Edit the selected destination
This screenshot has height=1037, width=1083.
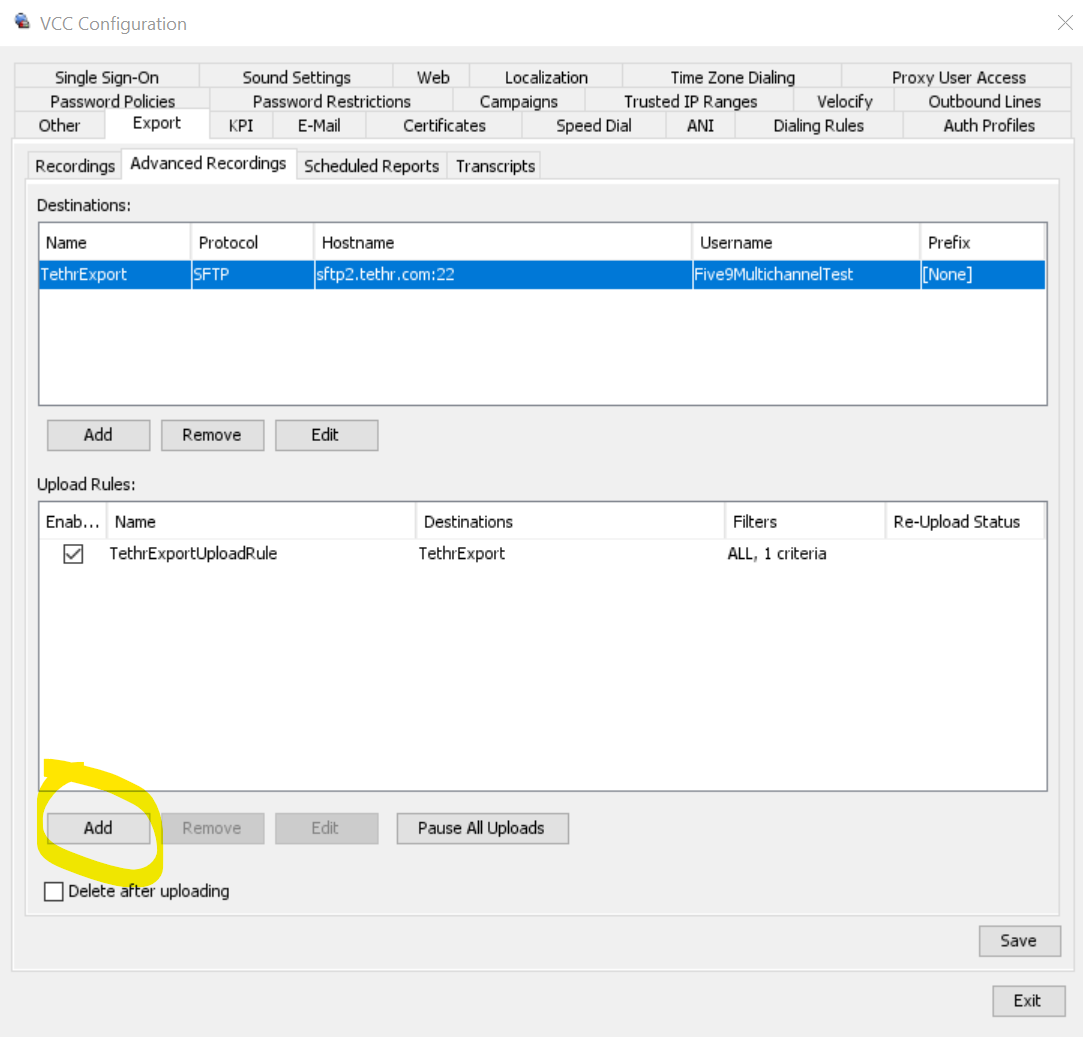tap(325, 435)
